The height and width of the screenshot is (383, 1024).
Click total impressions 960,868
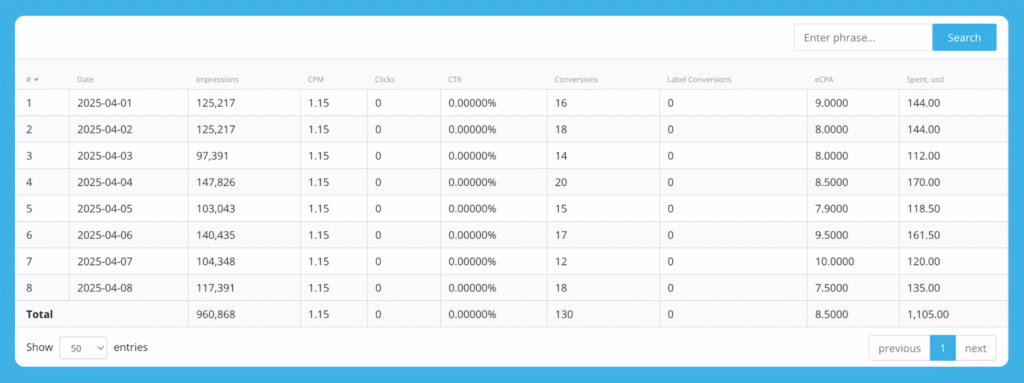(216, 314)
